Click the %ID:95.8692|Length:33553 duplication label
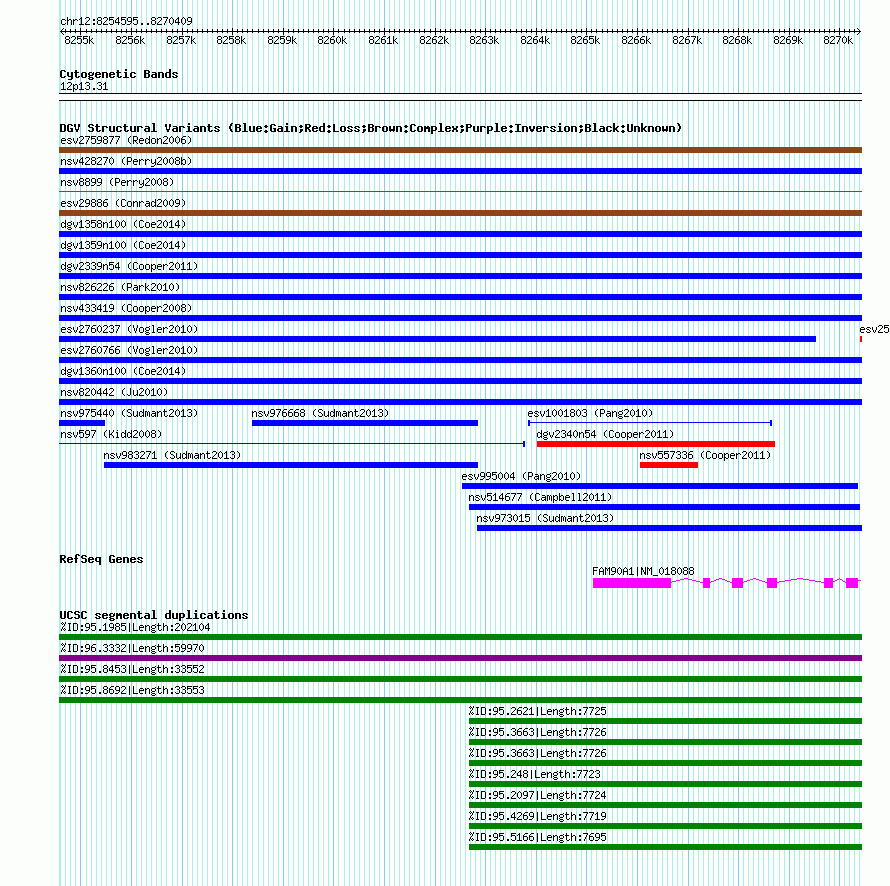This screenshot has height=886, width=890. (132, 690)
